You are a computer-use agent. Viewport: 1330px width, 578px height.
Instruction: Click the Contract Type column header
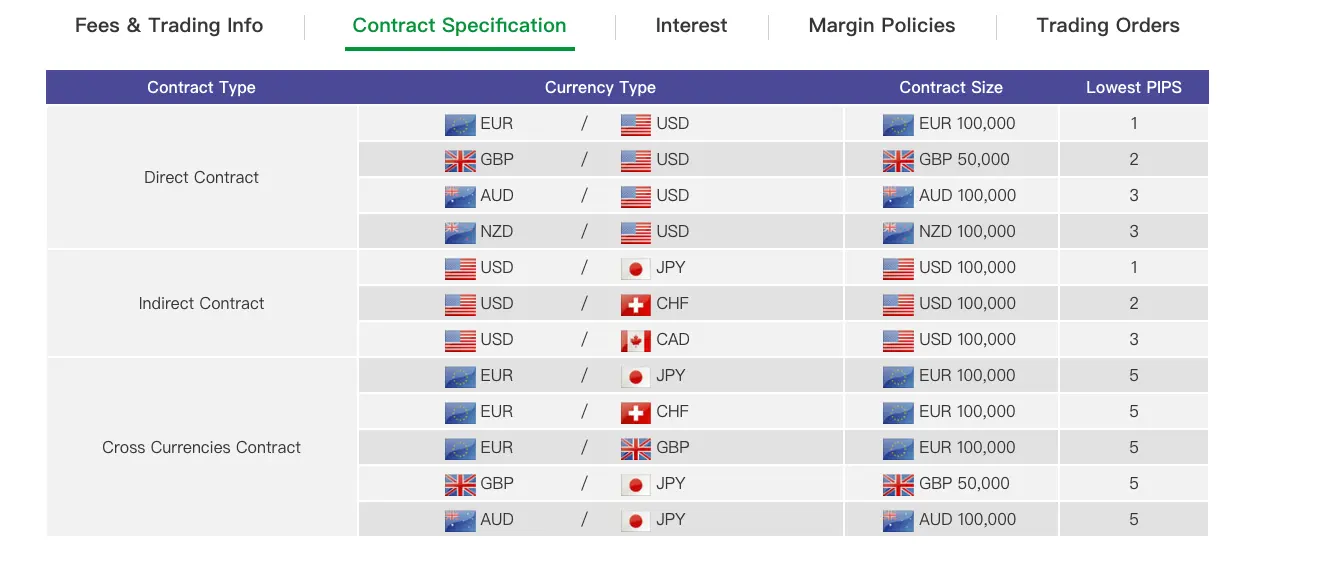tap(201, 87)
